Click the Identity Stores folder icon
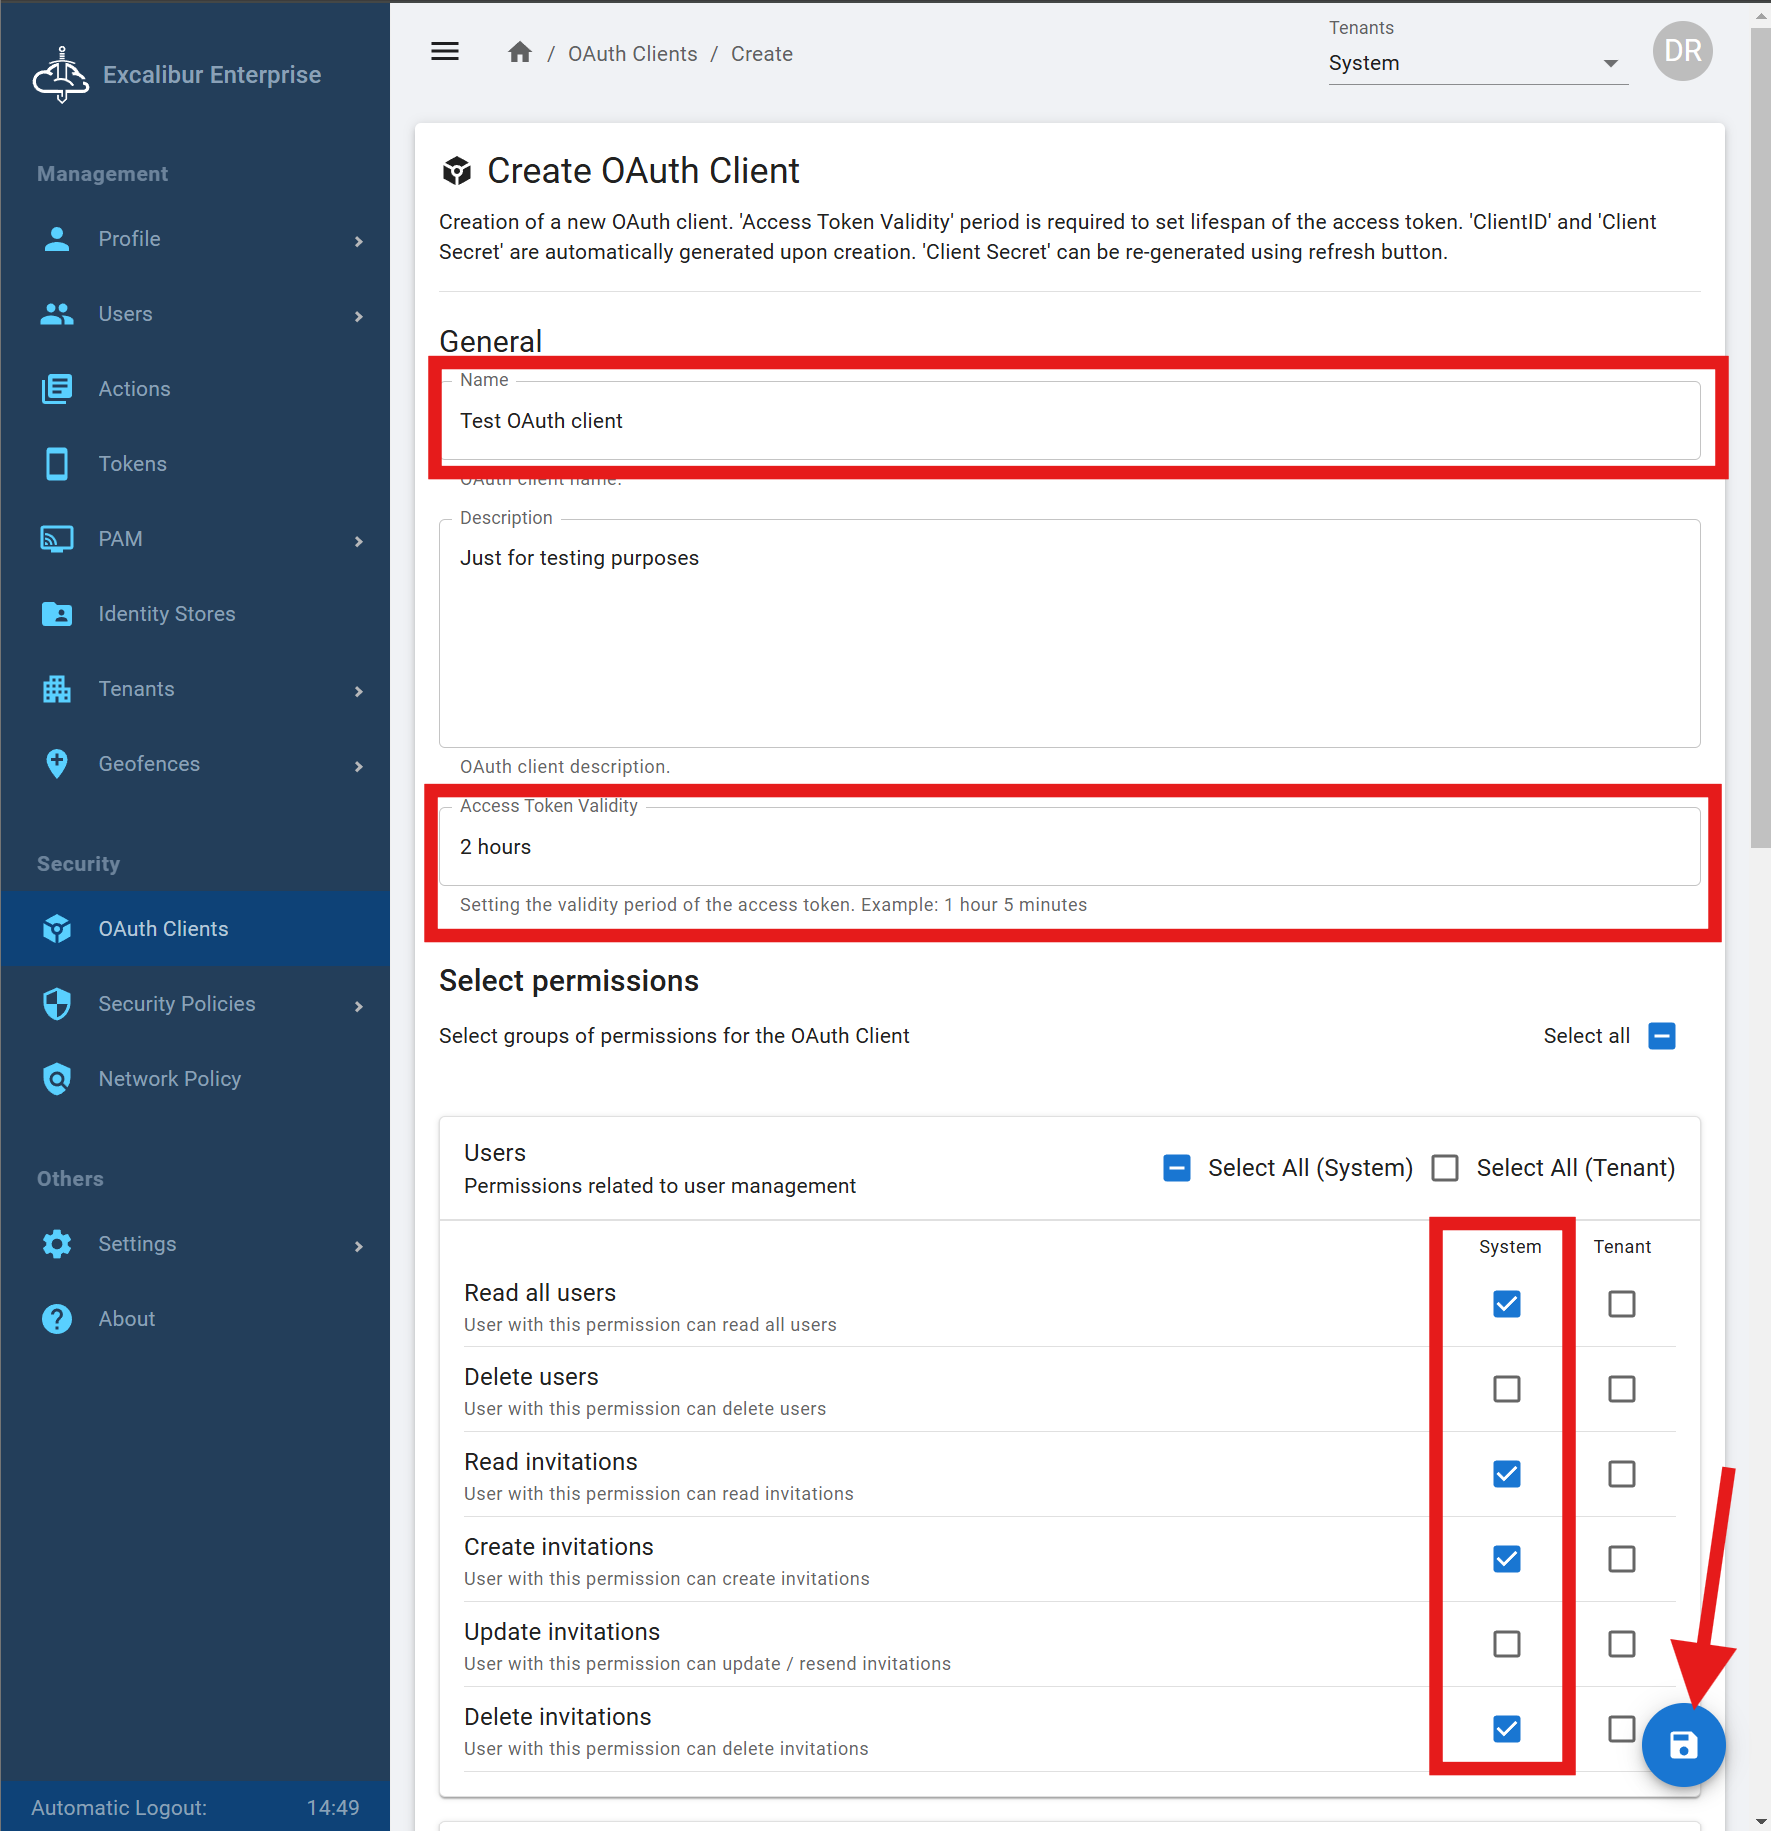 pos(57,614)
